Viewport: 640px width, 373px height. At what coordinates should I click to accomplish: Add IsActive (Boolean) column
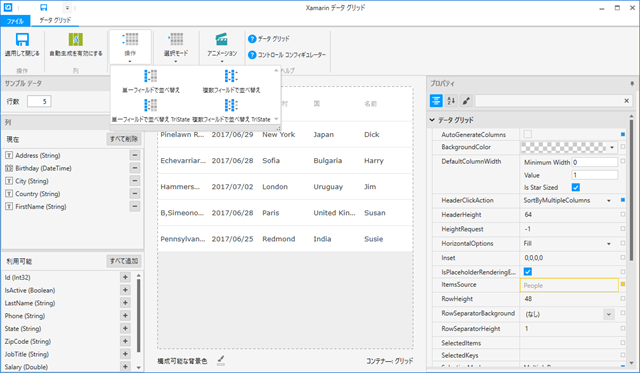tap(125, 290)
